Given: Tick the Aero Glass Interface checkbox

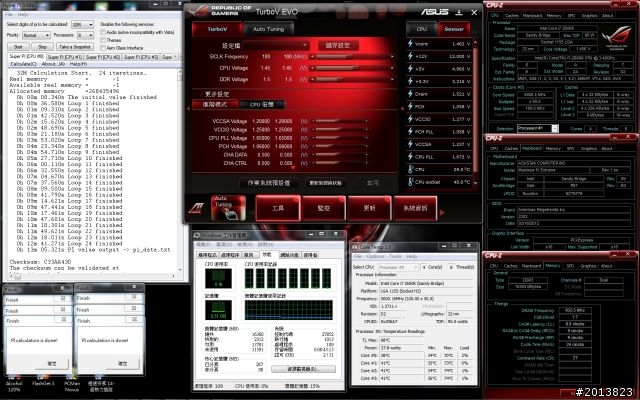Looking at the screenshot, I should (x=103, y=48).
